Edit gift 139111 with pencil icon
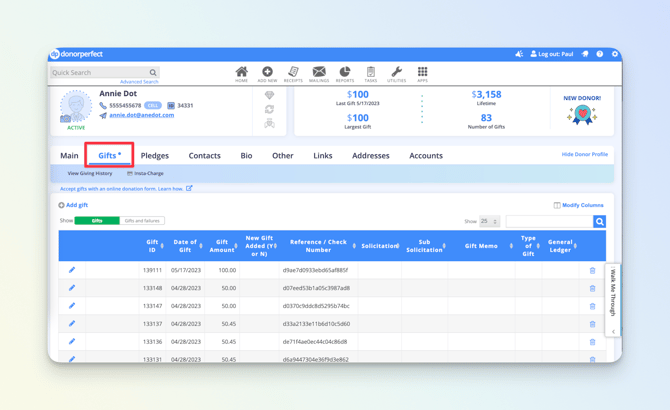The height and width of the screenshot is (410, 670). (x=72, y=270)
